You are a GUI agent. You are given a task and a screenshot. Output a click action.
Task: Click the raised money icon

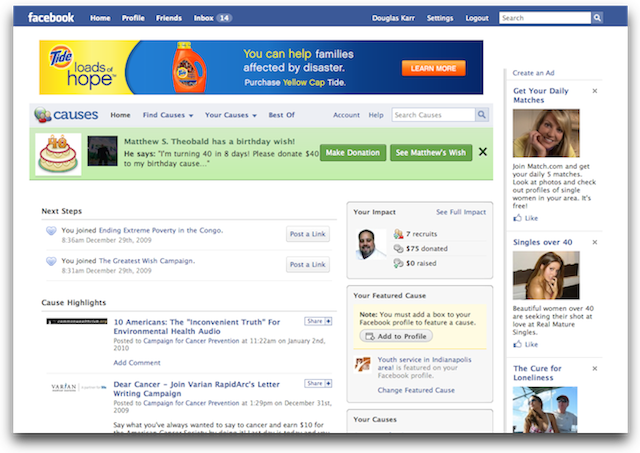click(x=398, y=263)
